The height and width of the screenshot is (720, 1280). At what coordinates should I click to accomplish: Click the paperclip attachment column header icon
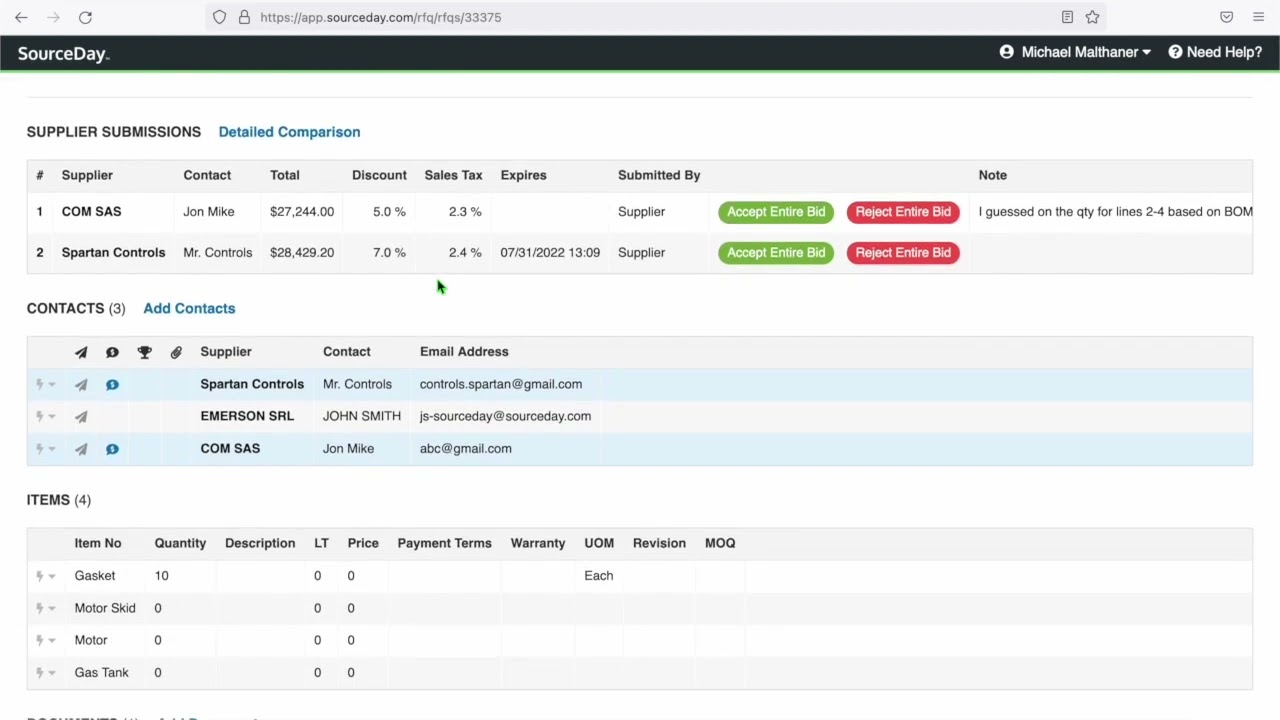pos(176,352)
